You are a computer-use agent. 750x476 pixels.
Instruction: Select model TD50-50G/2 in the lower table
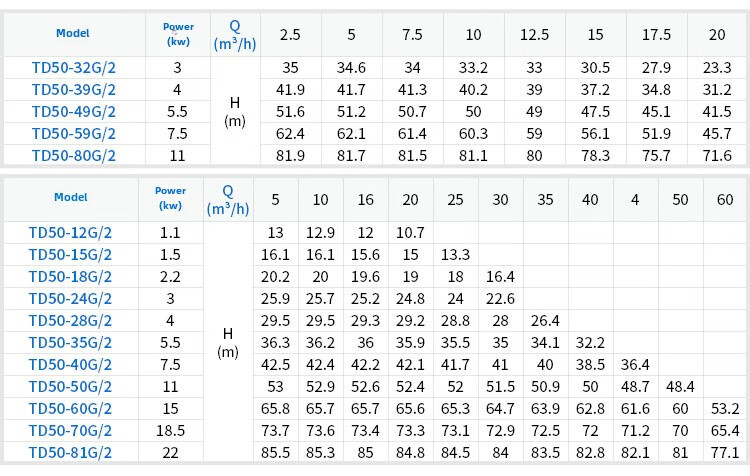(x=70, y=386)
